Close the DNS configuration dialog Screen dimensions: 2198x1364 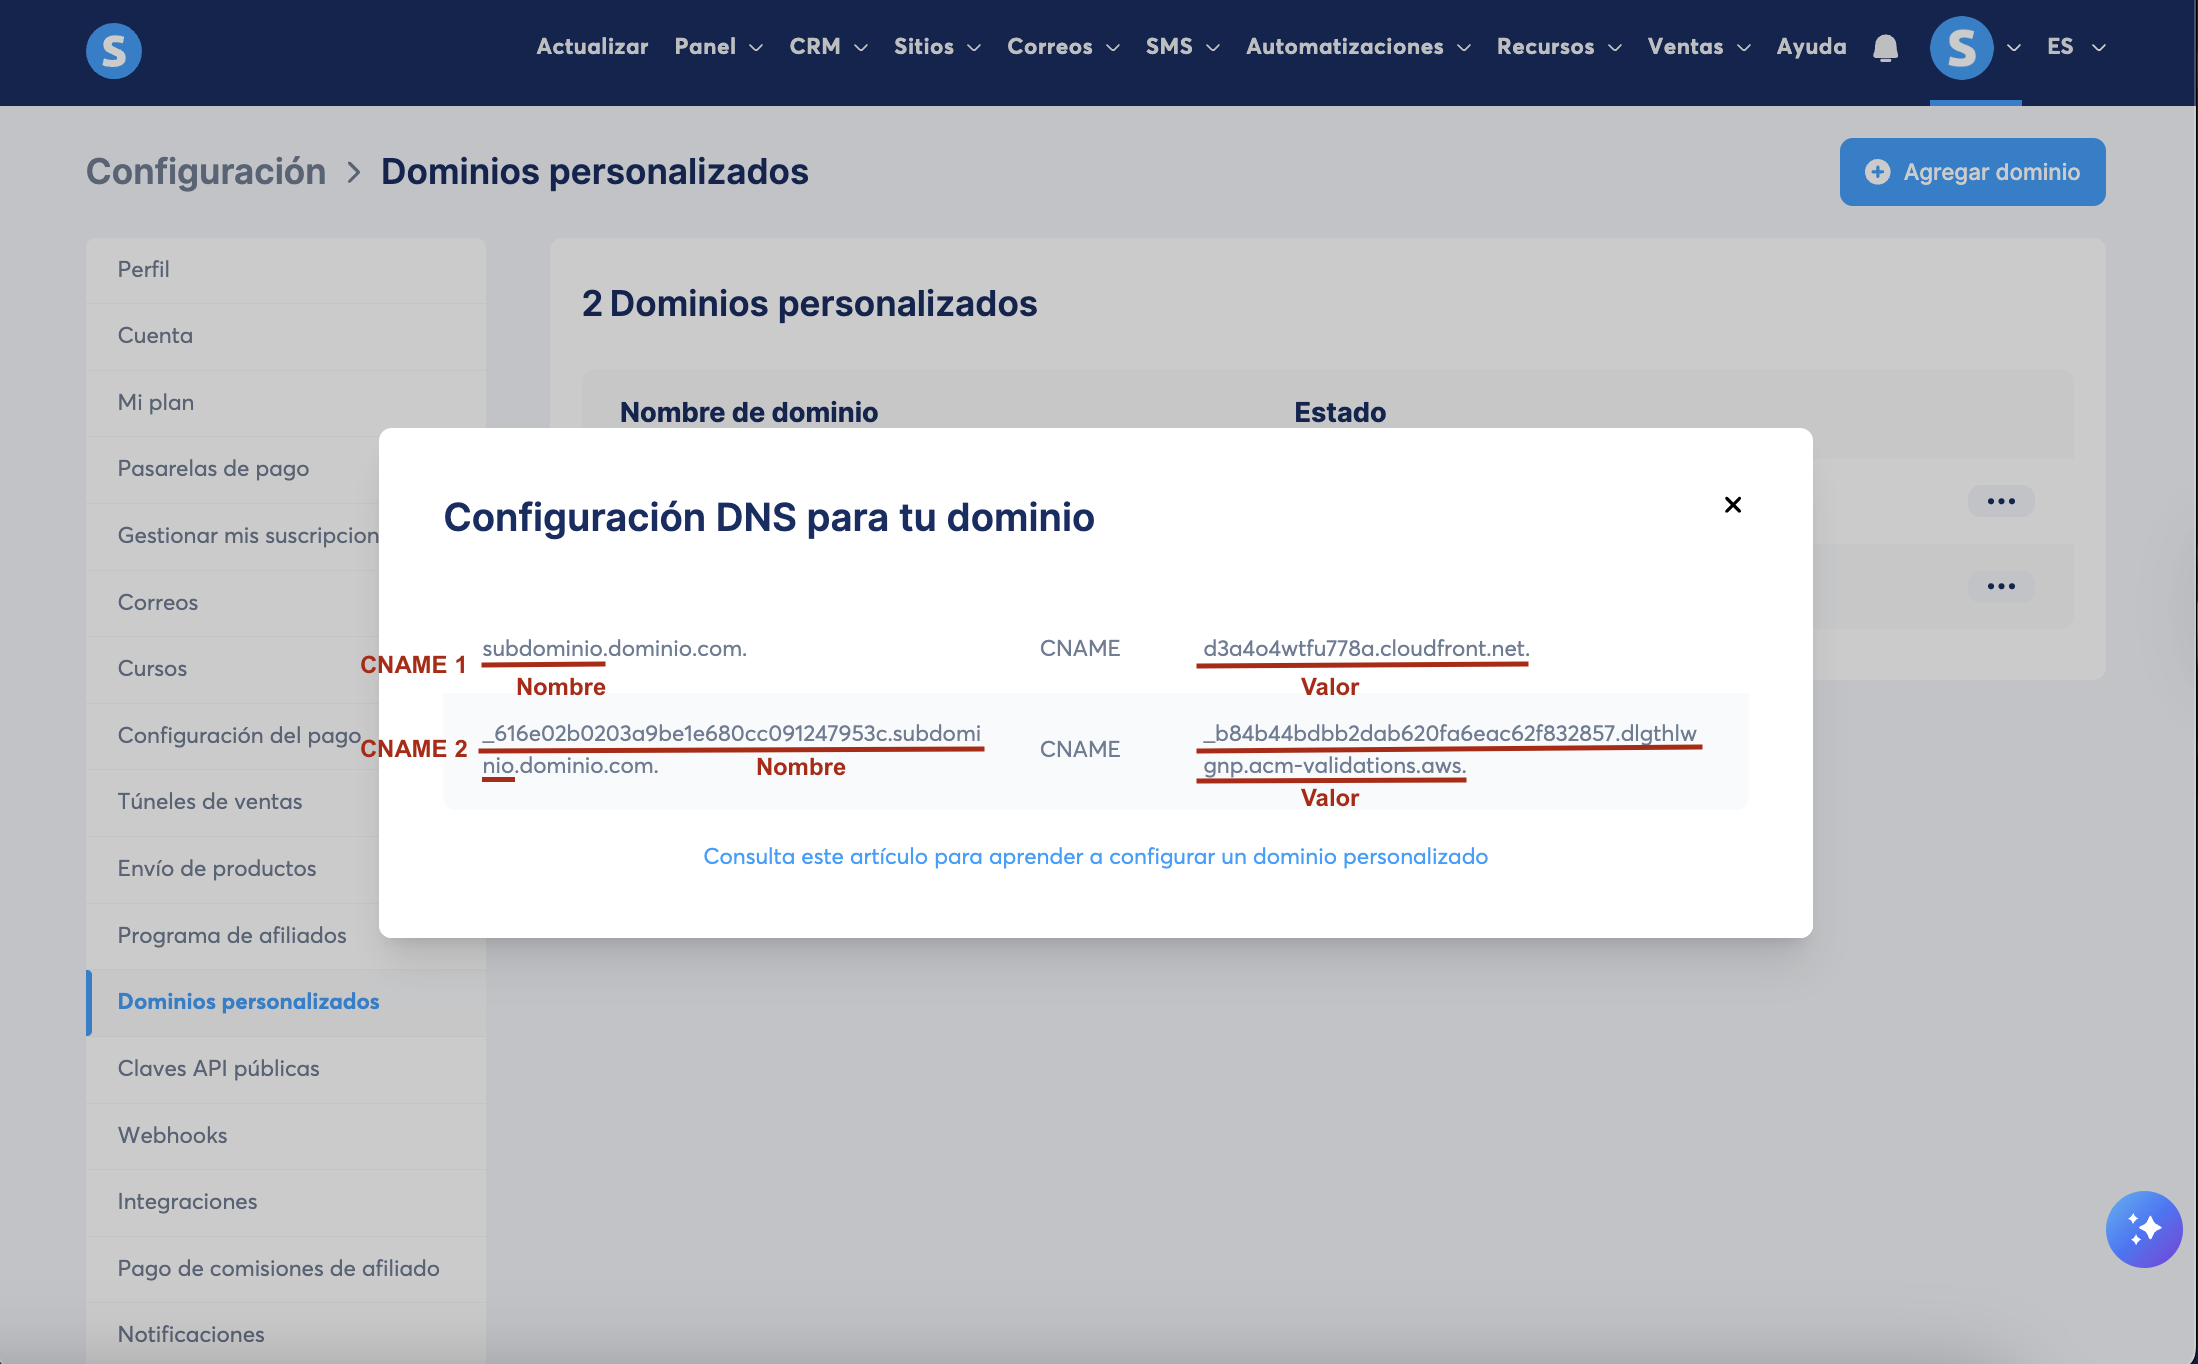(1733, 505)
